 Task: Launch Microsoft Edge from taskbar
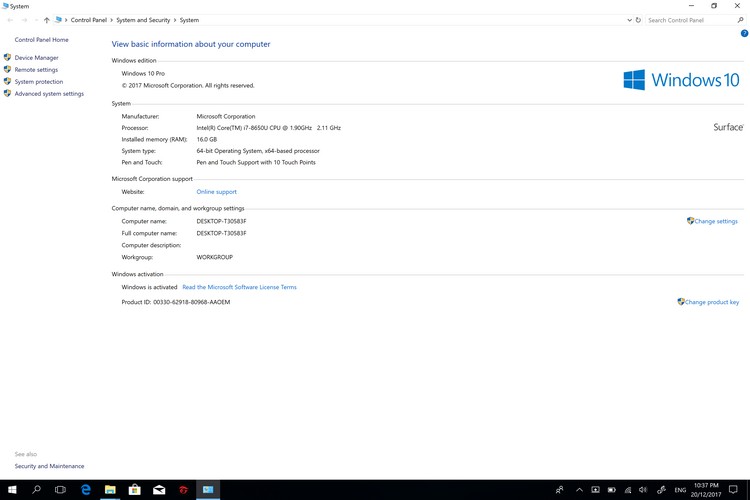(86, 489)
